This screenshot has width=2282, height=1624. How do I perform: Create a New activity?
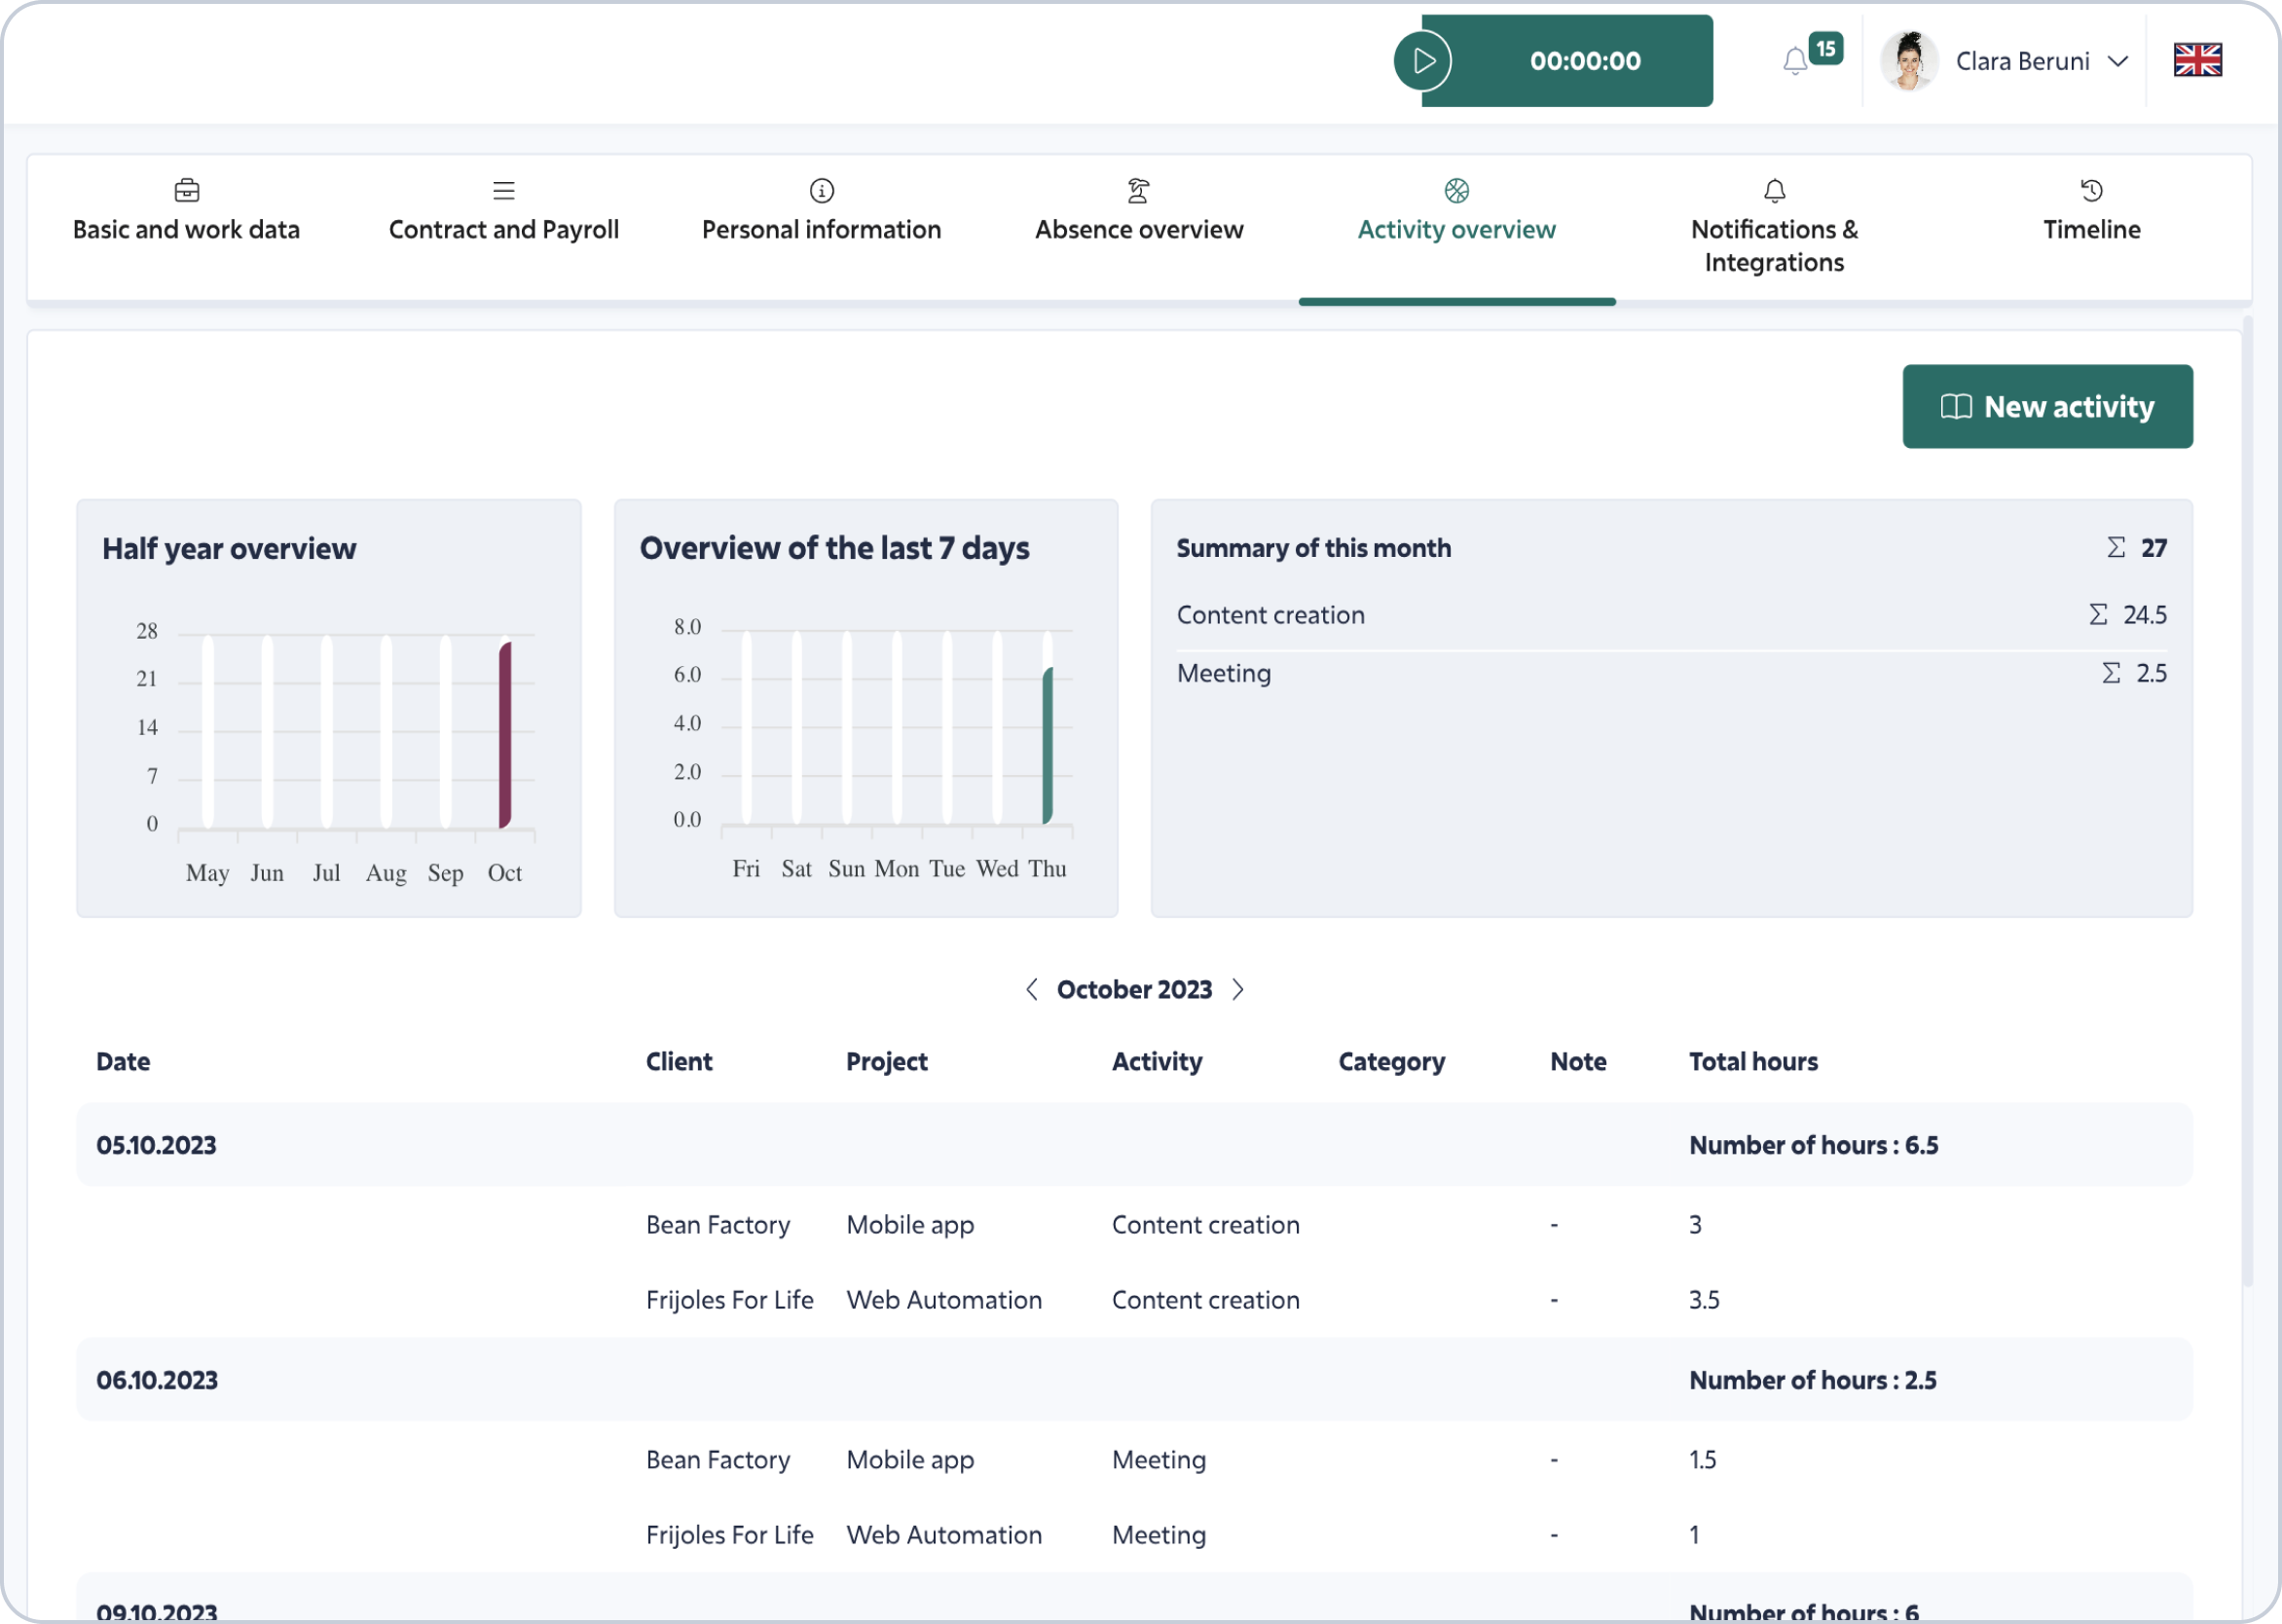pyautogui.click(x=2047, y=406)
